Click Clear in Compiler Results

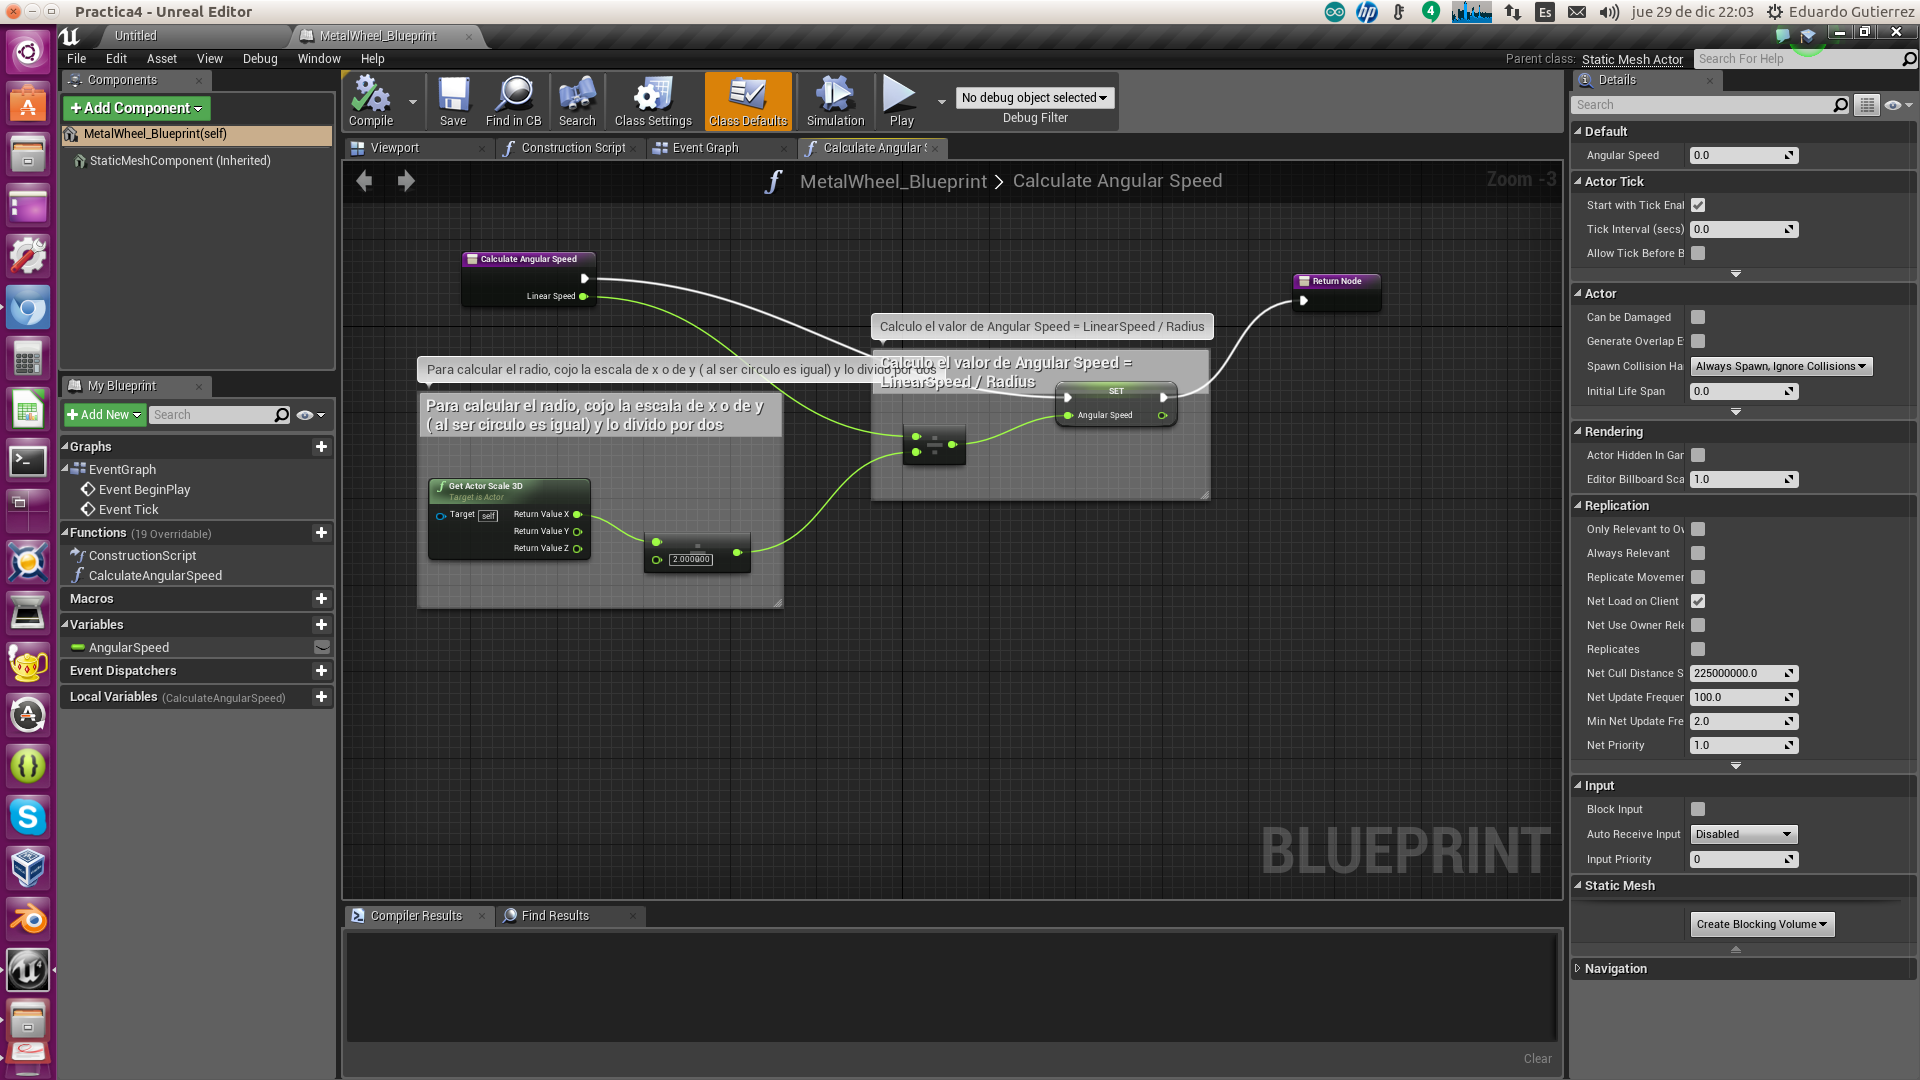tap(1537, 1059)
